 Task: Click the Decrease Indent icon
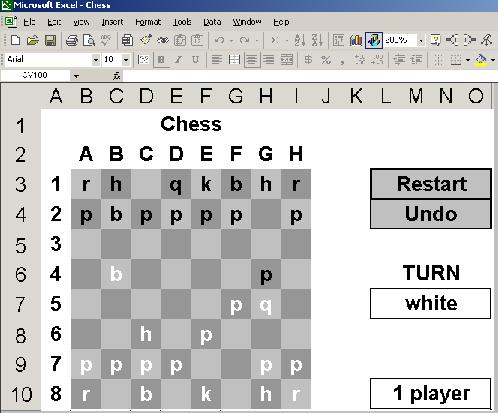coord(399,60)
